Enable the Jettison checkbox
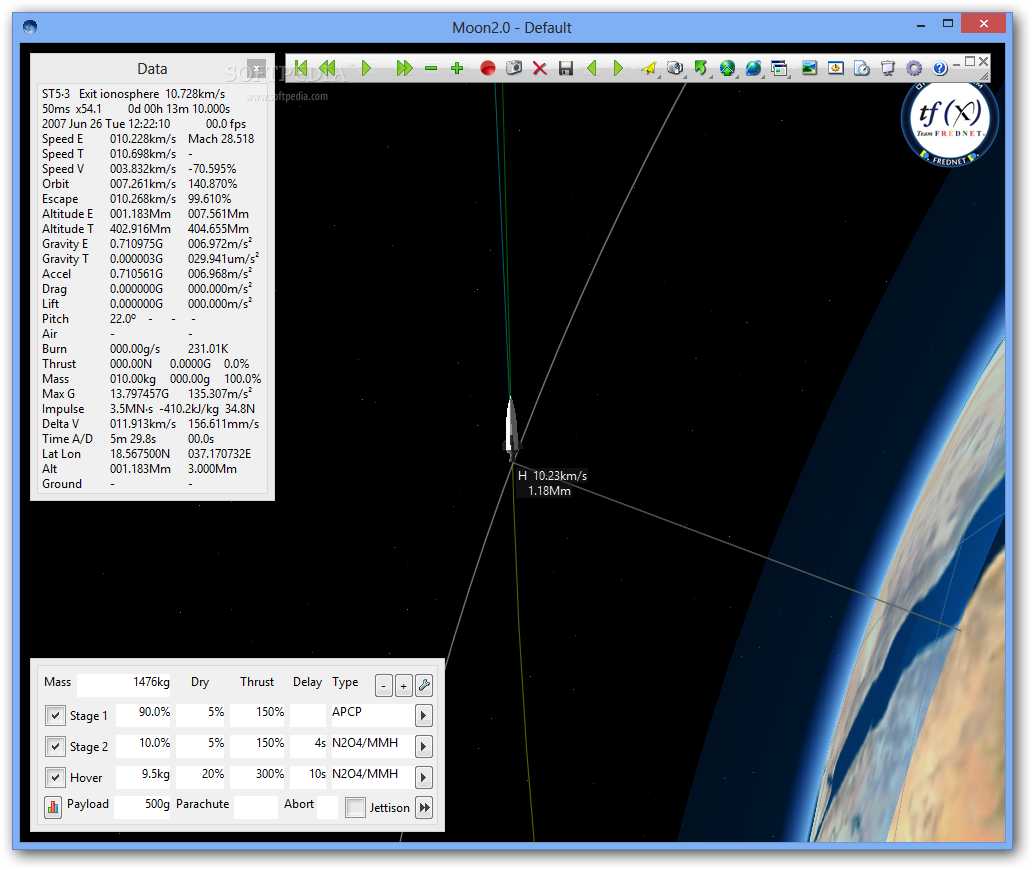1033x870 pixels. [x=355, y=807]
